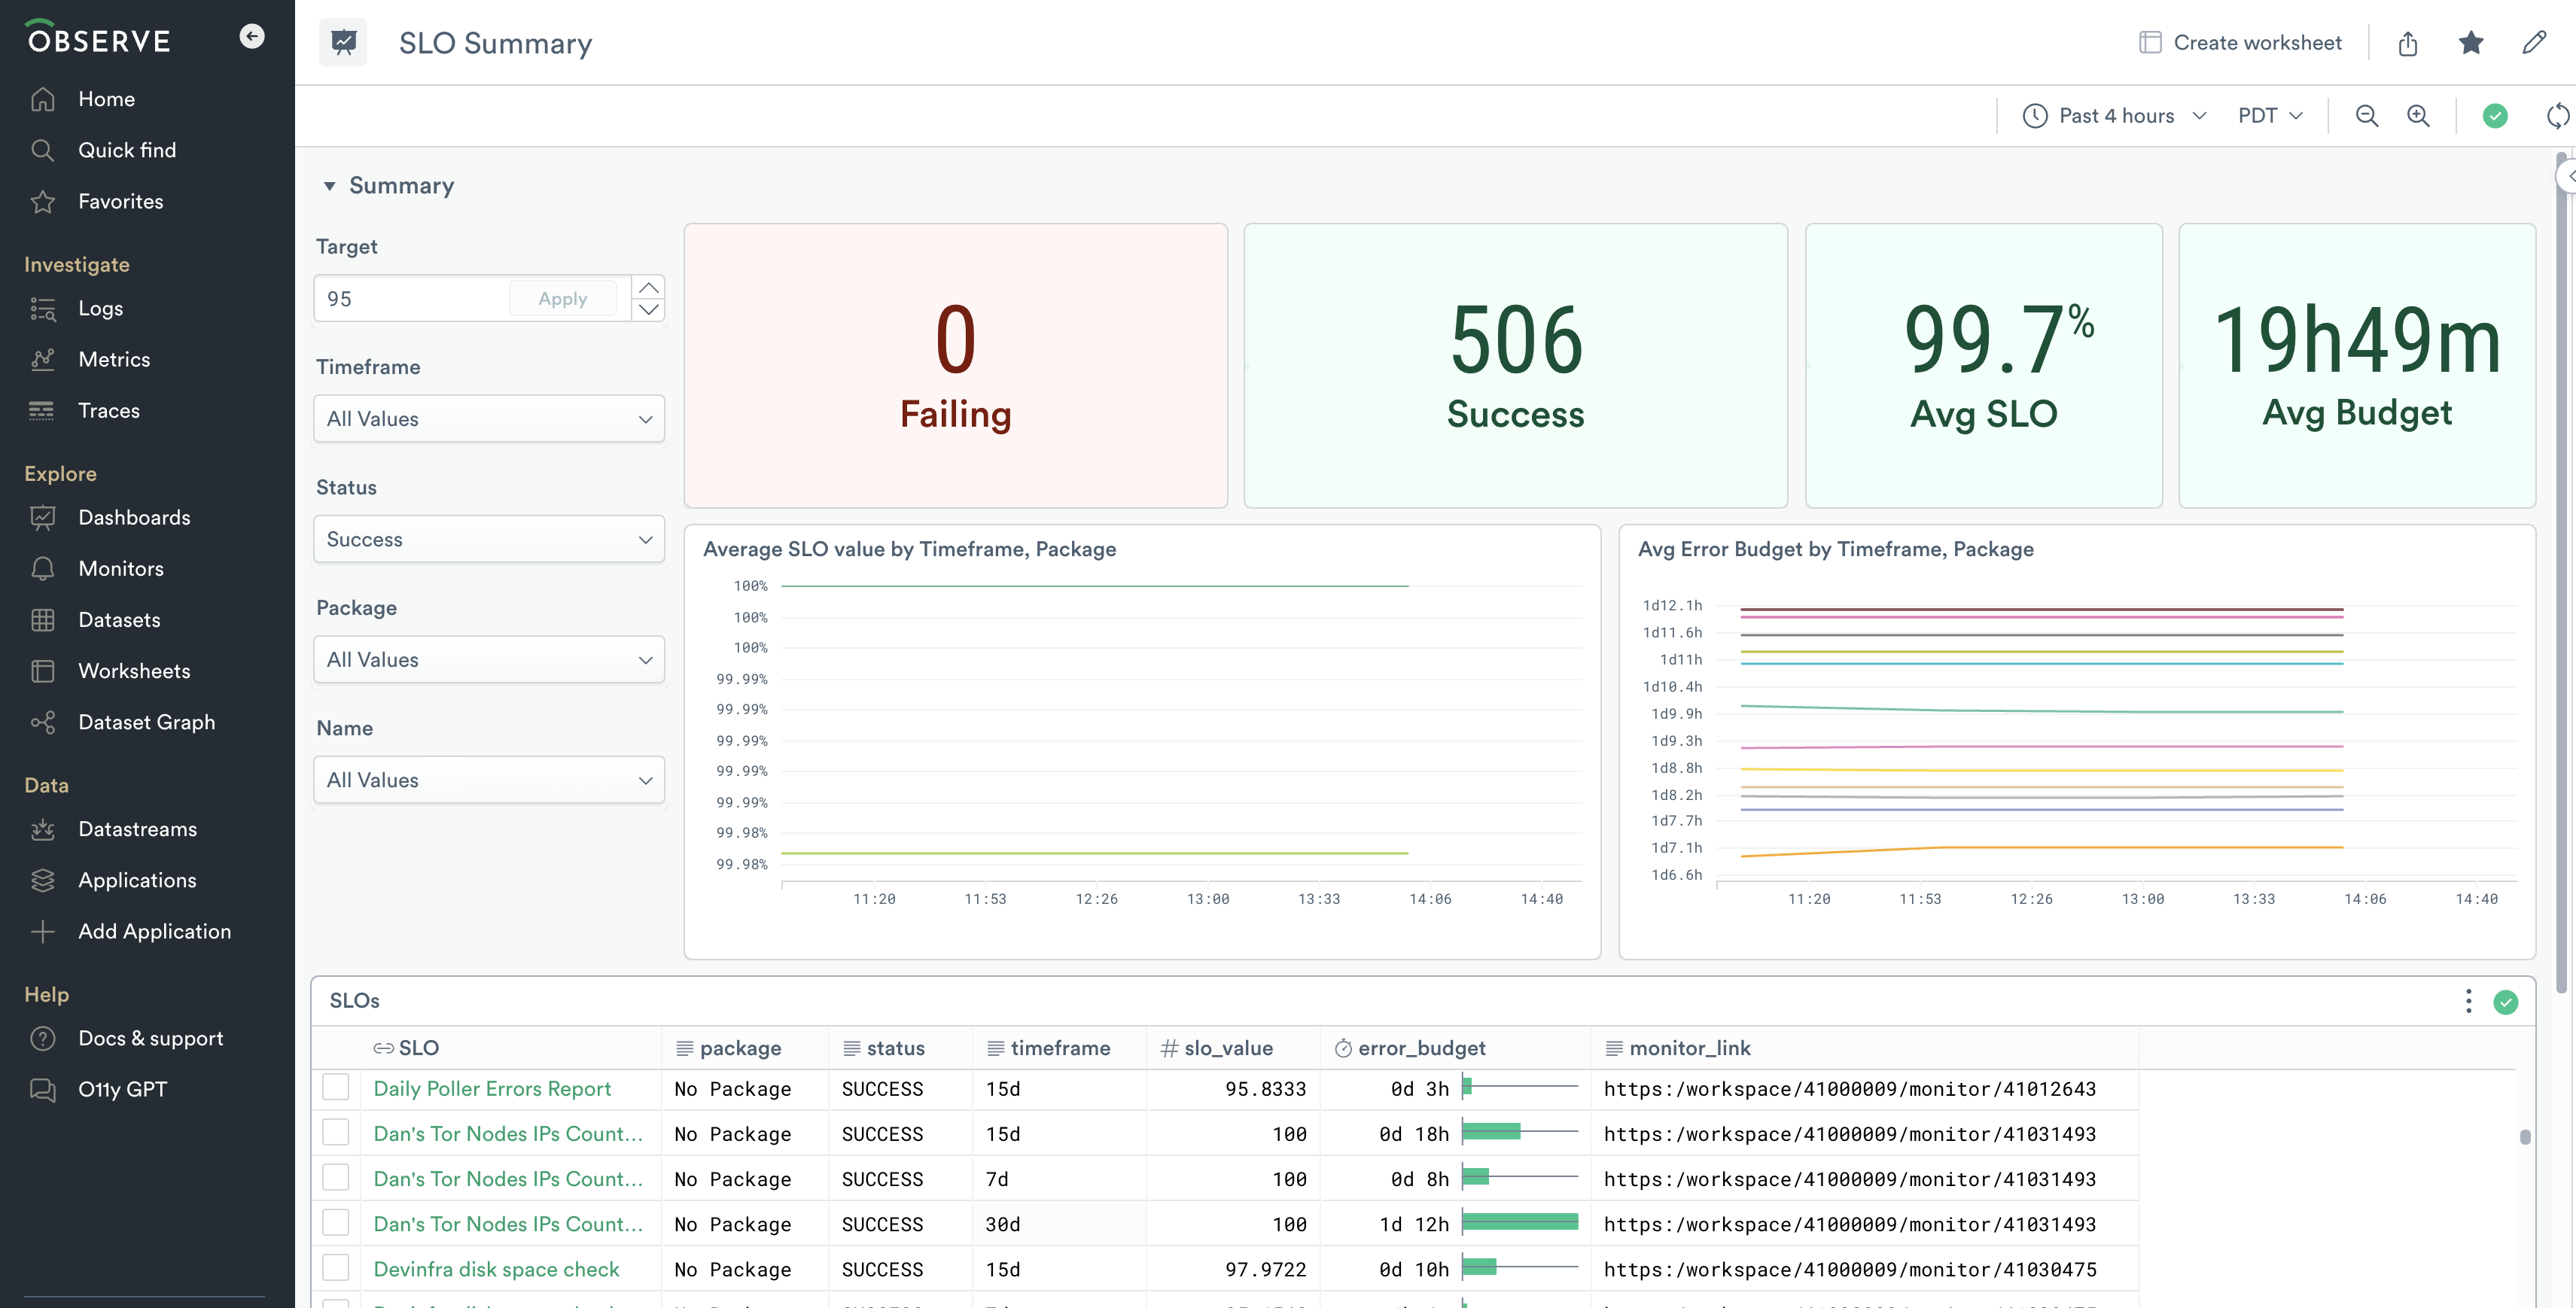This screenshot has height=1308, width=2576.
Task: Click the favorite star icon in header
Action: [2470, 43]
